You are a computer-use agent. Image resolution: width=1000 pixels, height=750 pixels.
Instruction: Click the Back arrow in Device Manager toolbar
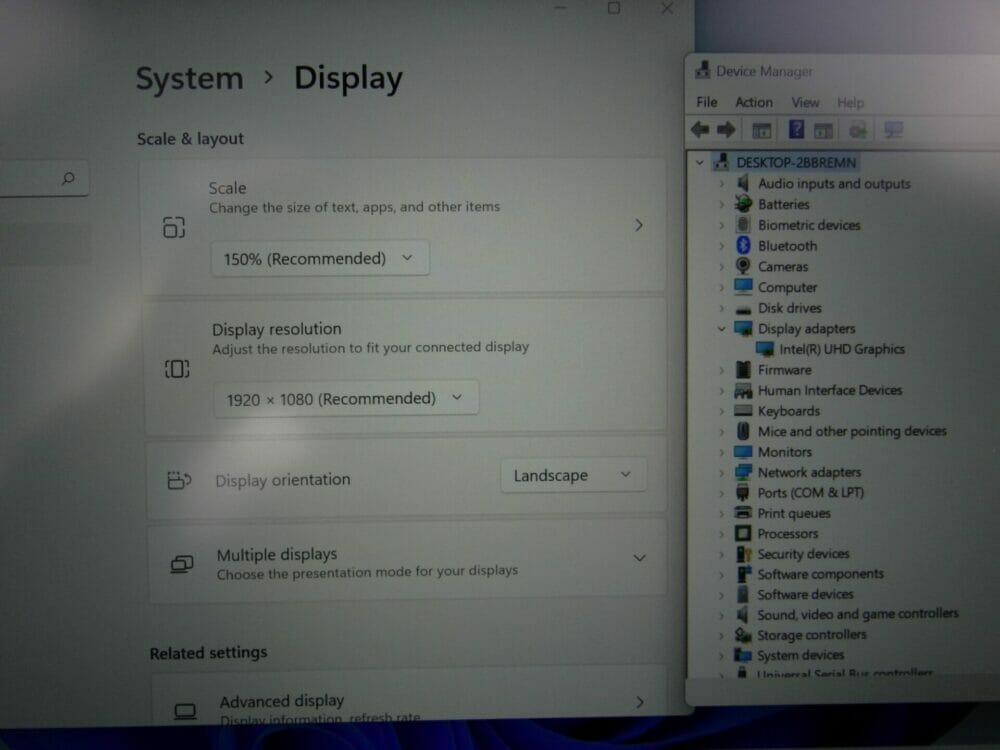(700, 130)
